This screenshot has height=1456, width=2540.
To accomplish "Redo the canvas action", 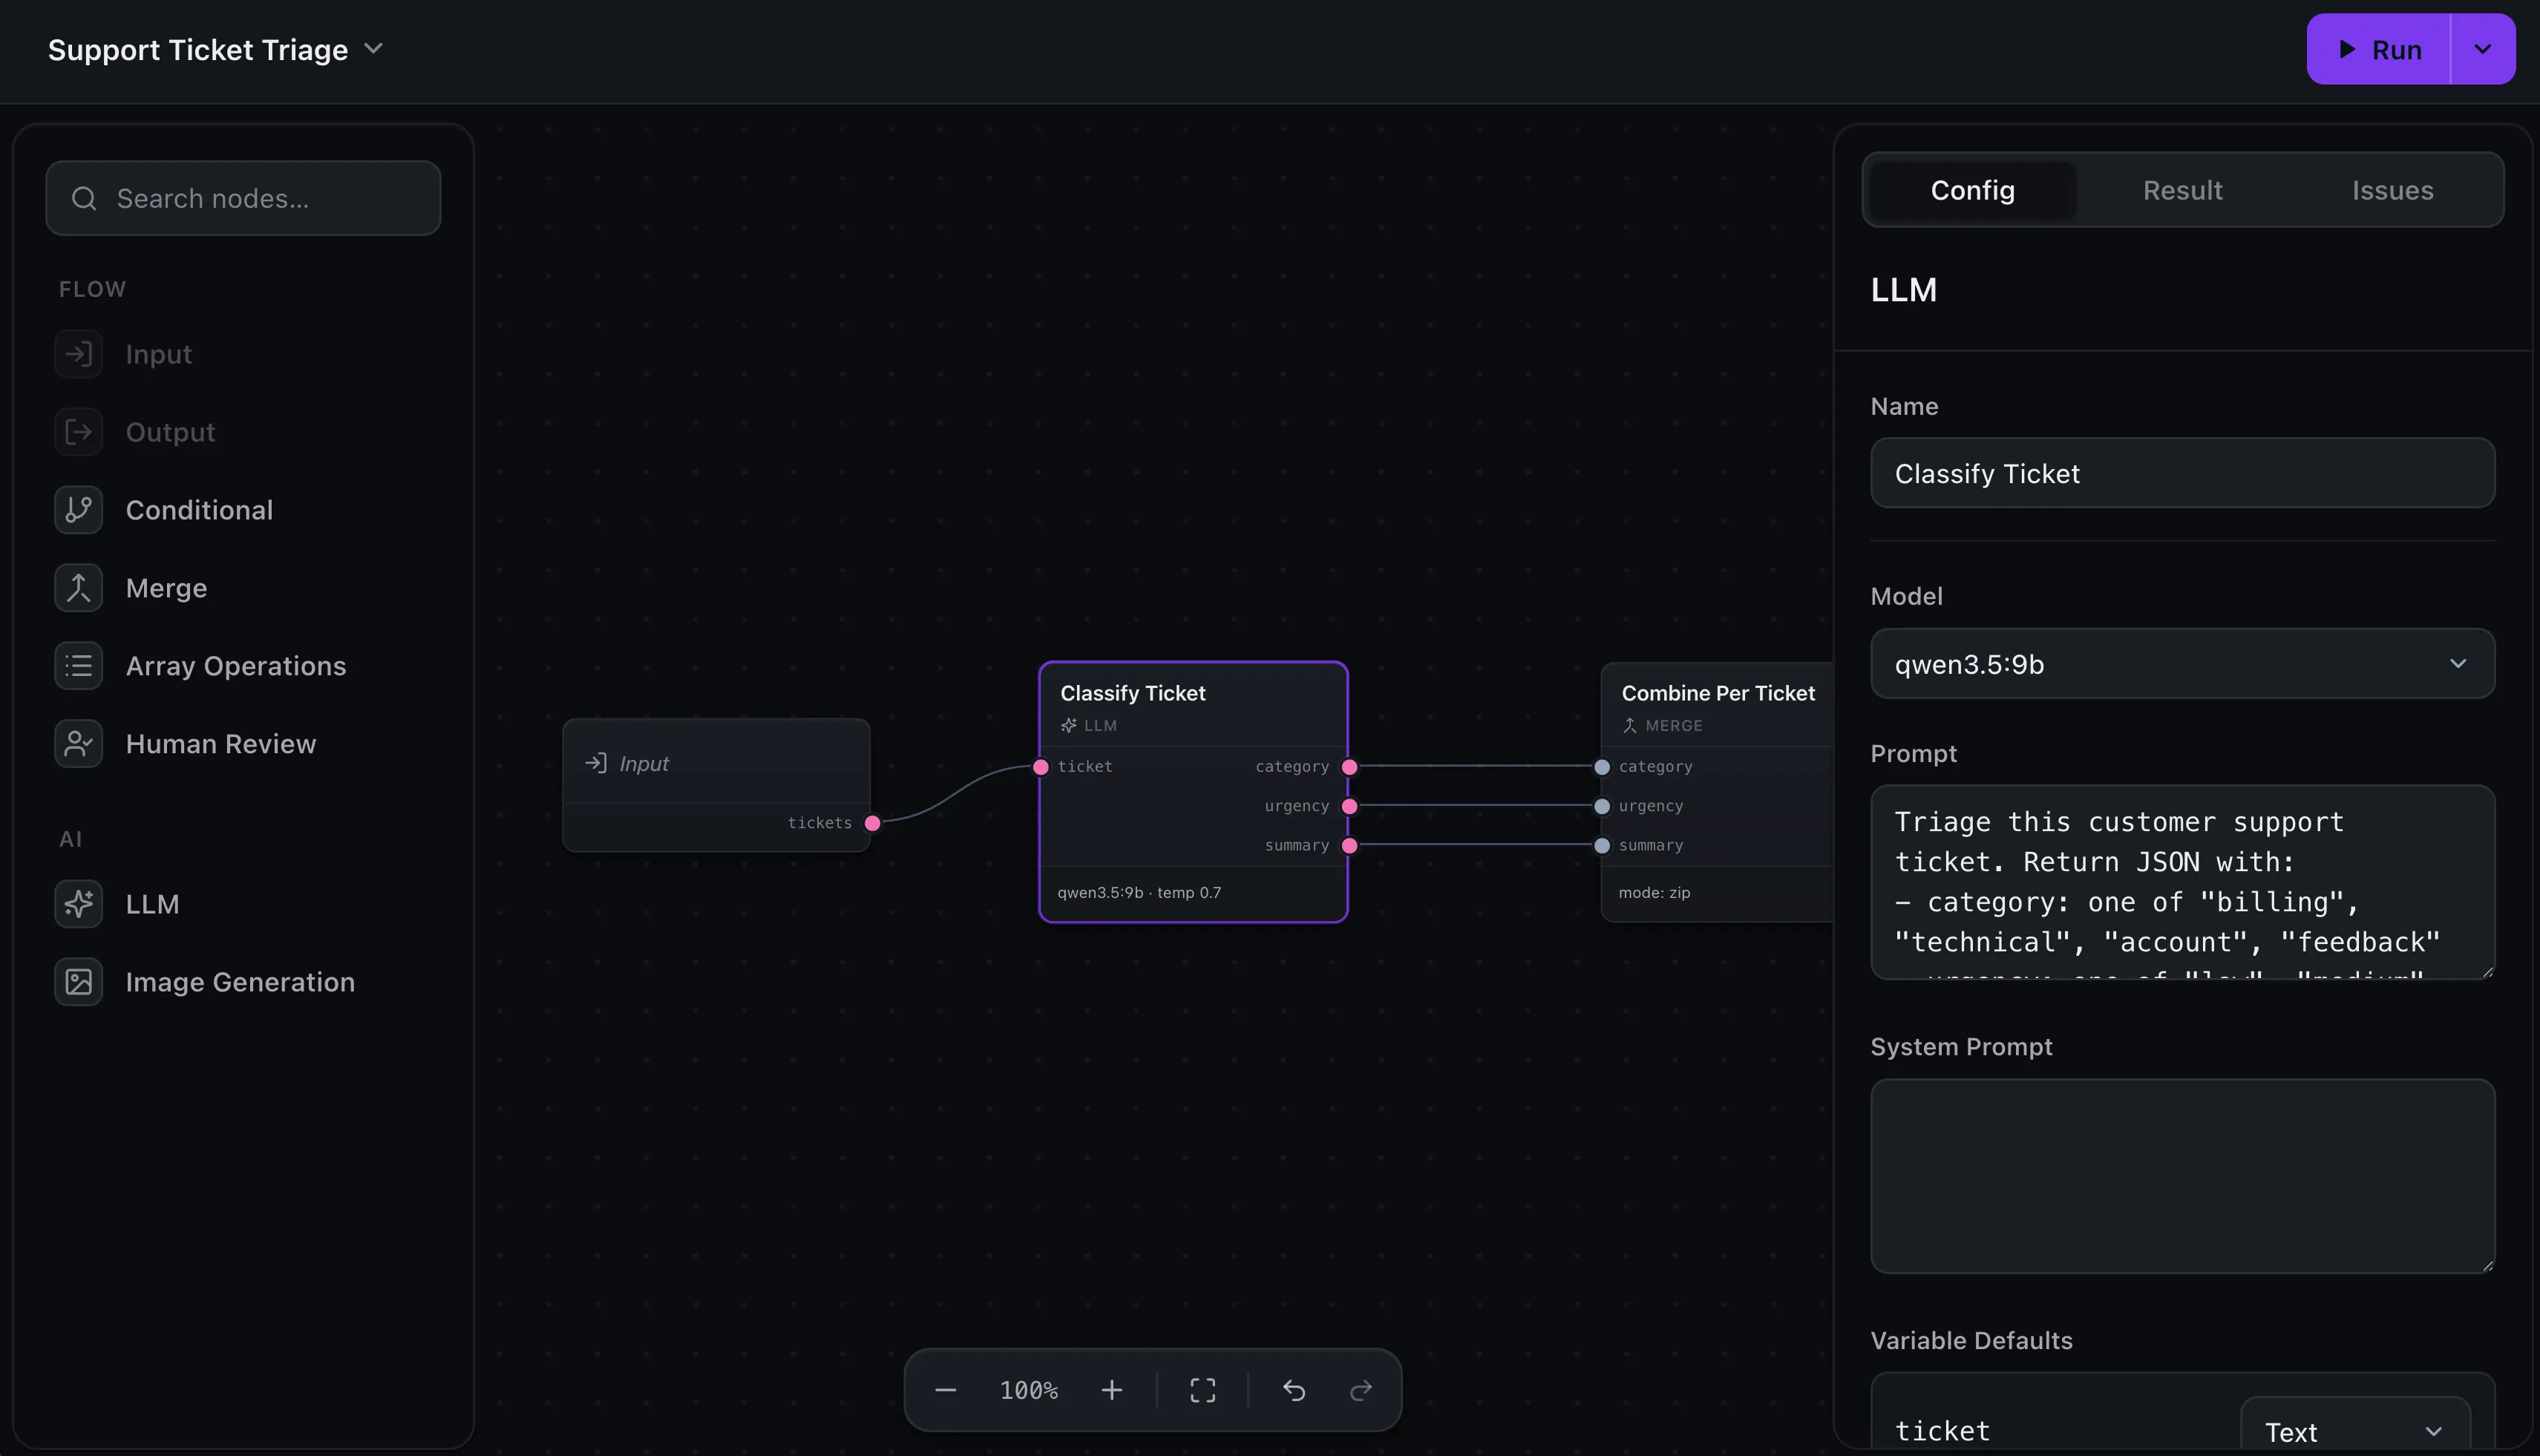I will pos(1361,1390).
